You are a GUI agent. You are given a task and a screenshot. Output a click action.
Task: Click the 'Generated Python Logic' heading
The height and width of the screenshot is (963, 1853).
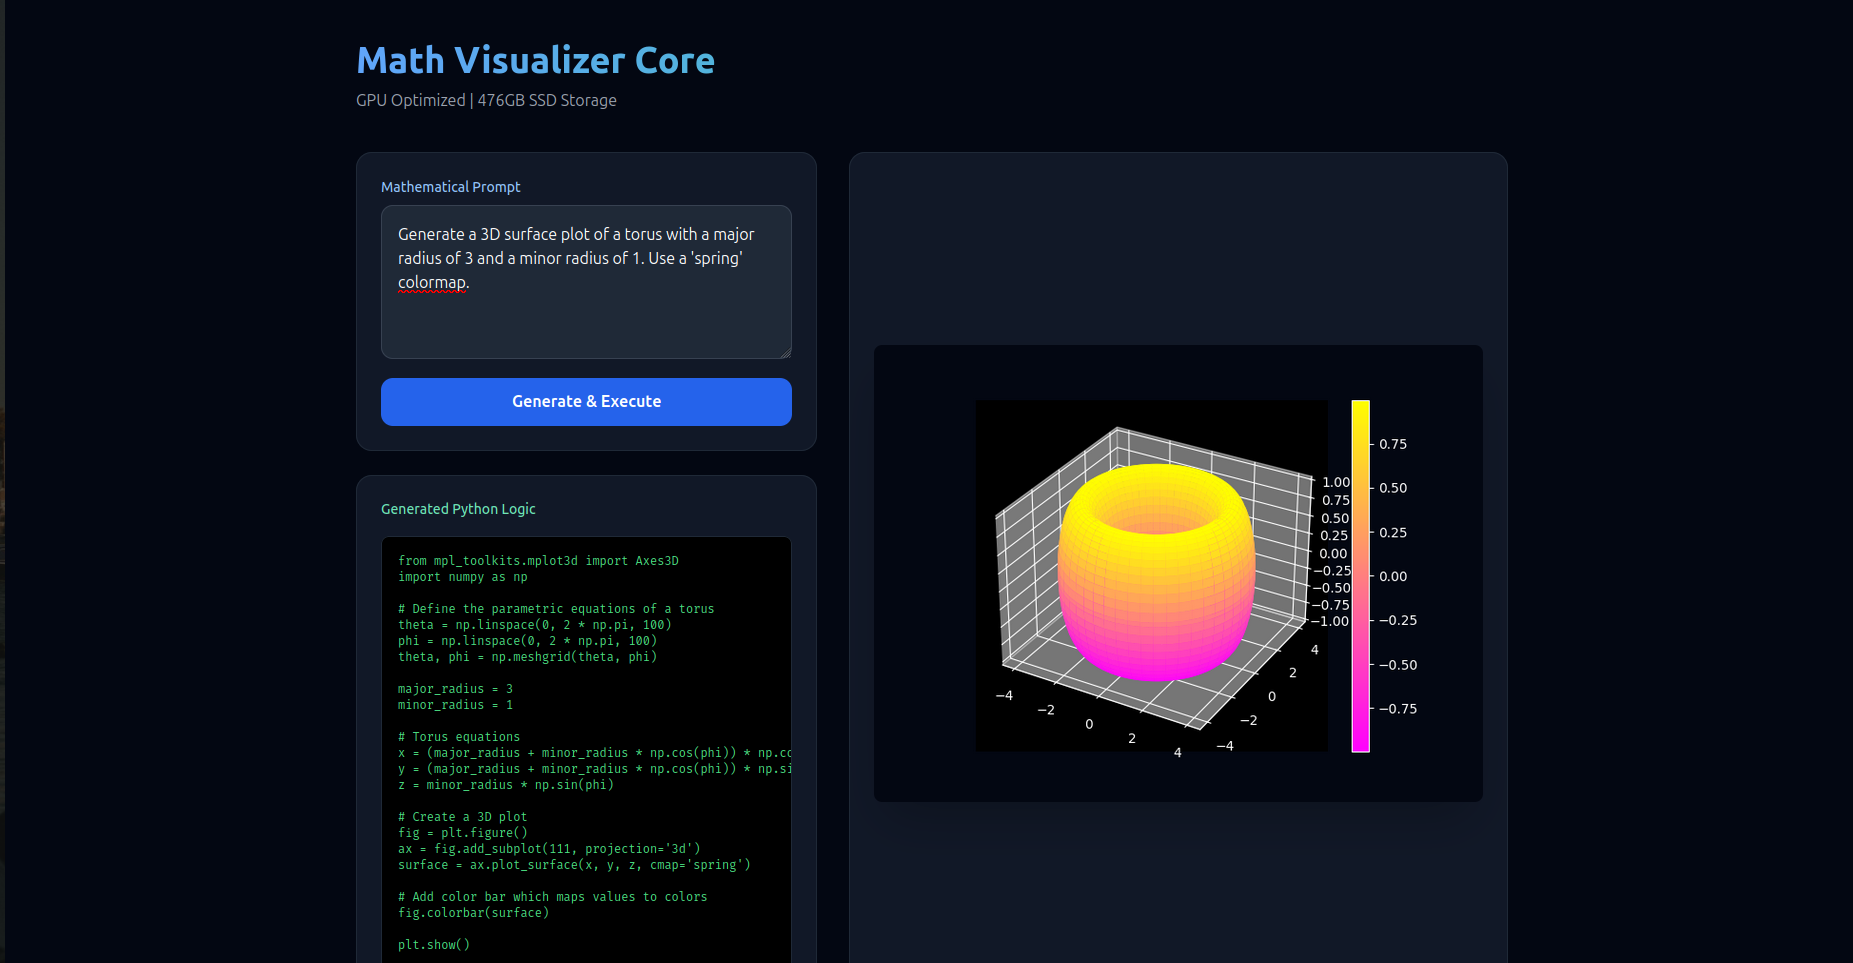click(x=457, y=508)
